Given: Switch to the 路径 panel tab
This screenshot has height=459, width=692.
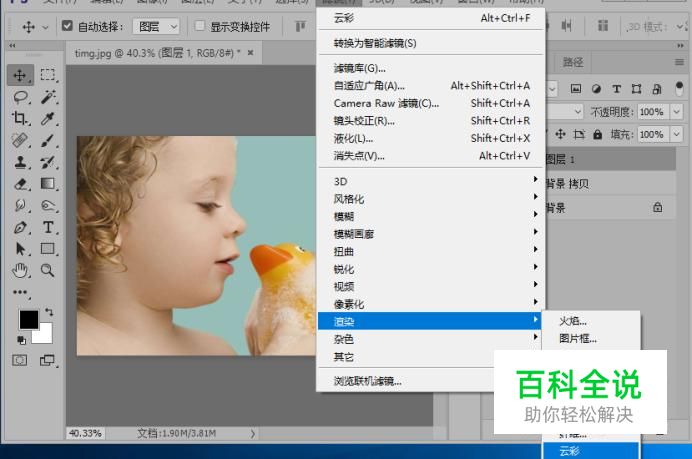Looking at the screenshot, I should click(573, 62).
